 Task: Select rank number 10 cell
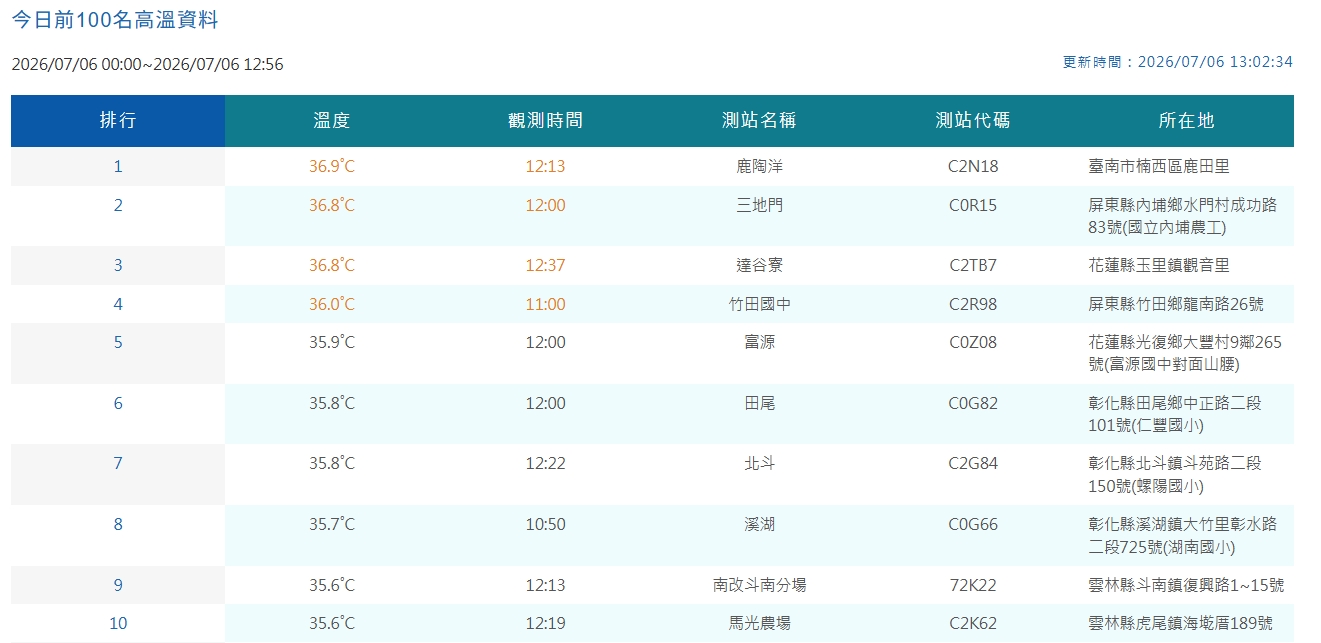[118, 623]
